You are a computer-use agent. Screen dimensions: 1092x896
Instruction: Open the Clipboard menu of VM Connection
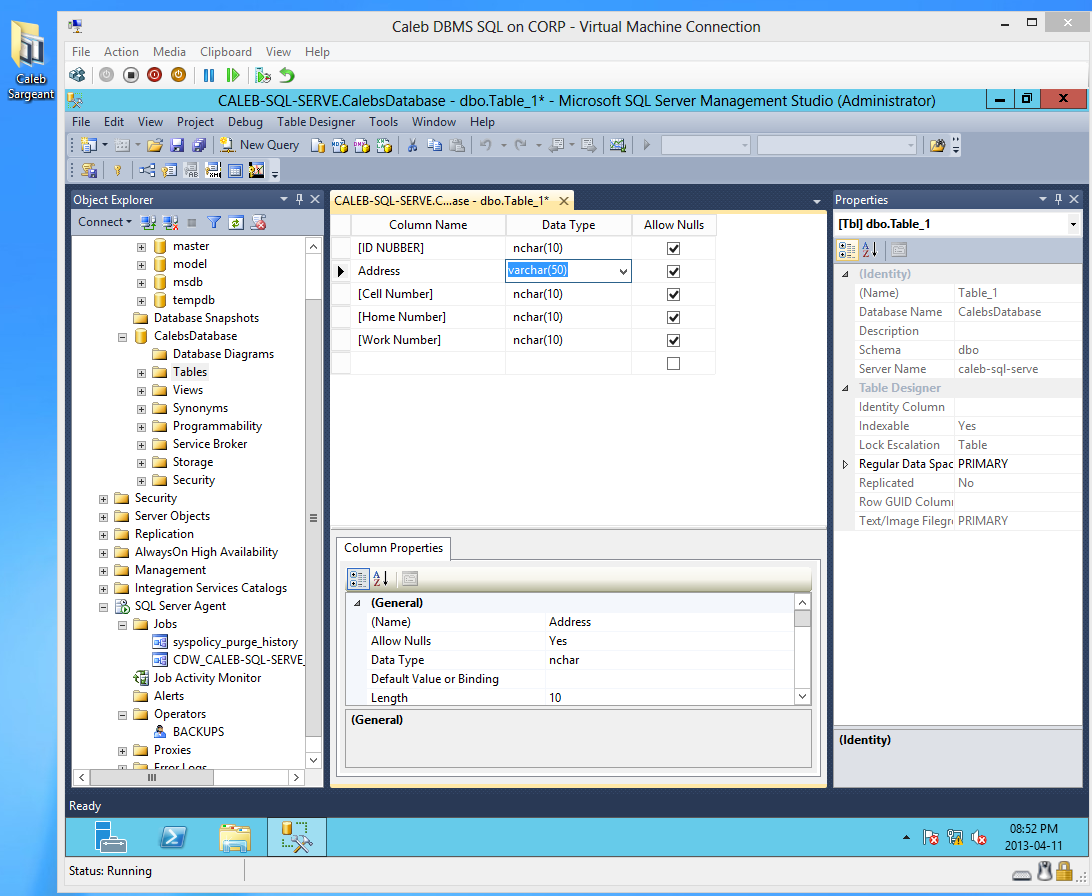click(226, 52)
